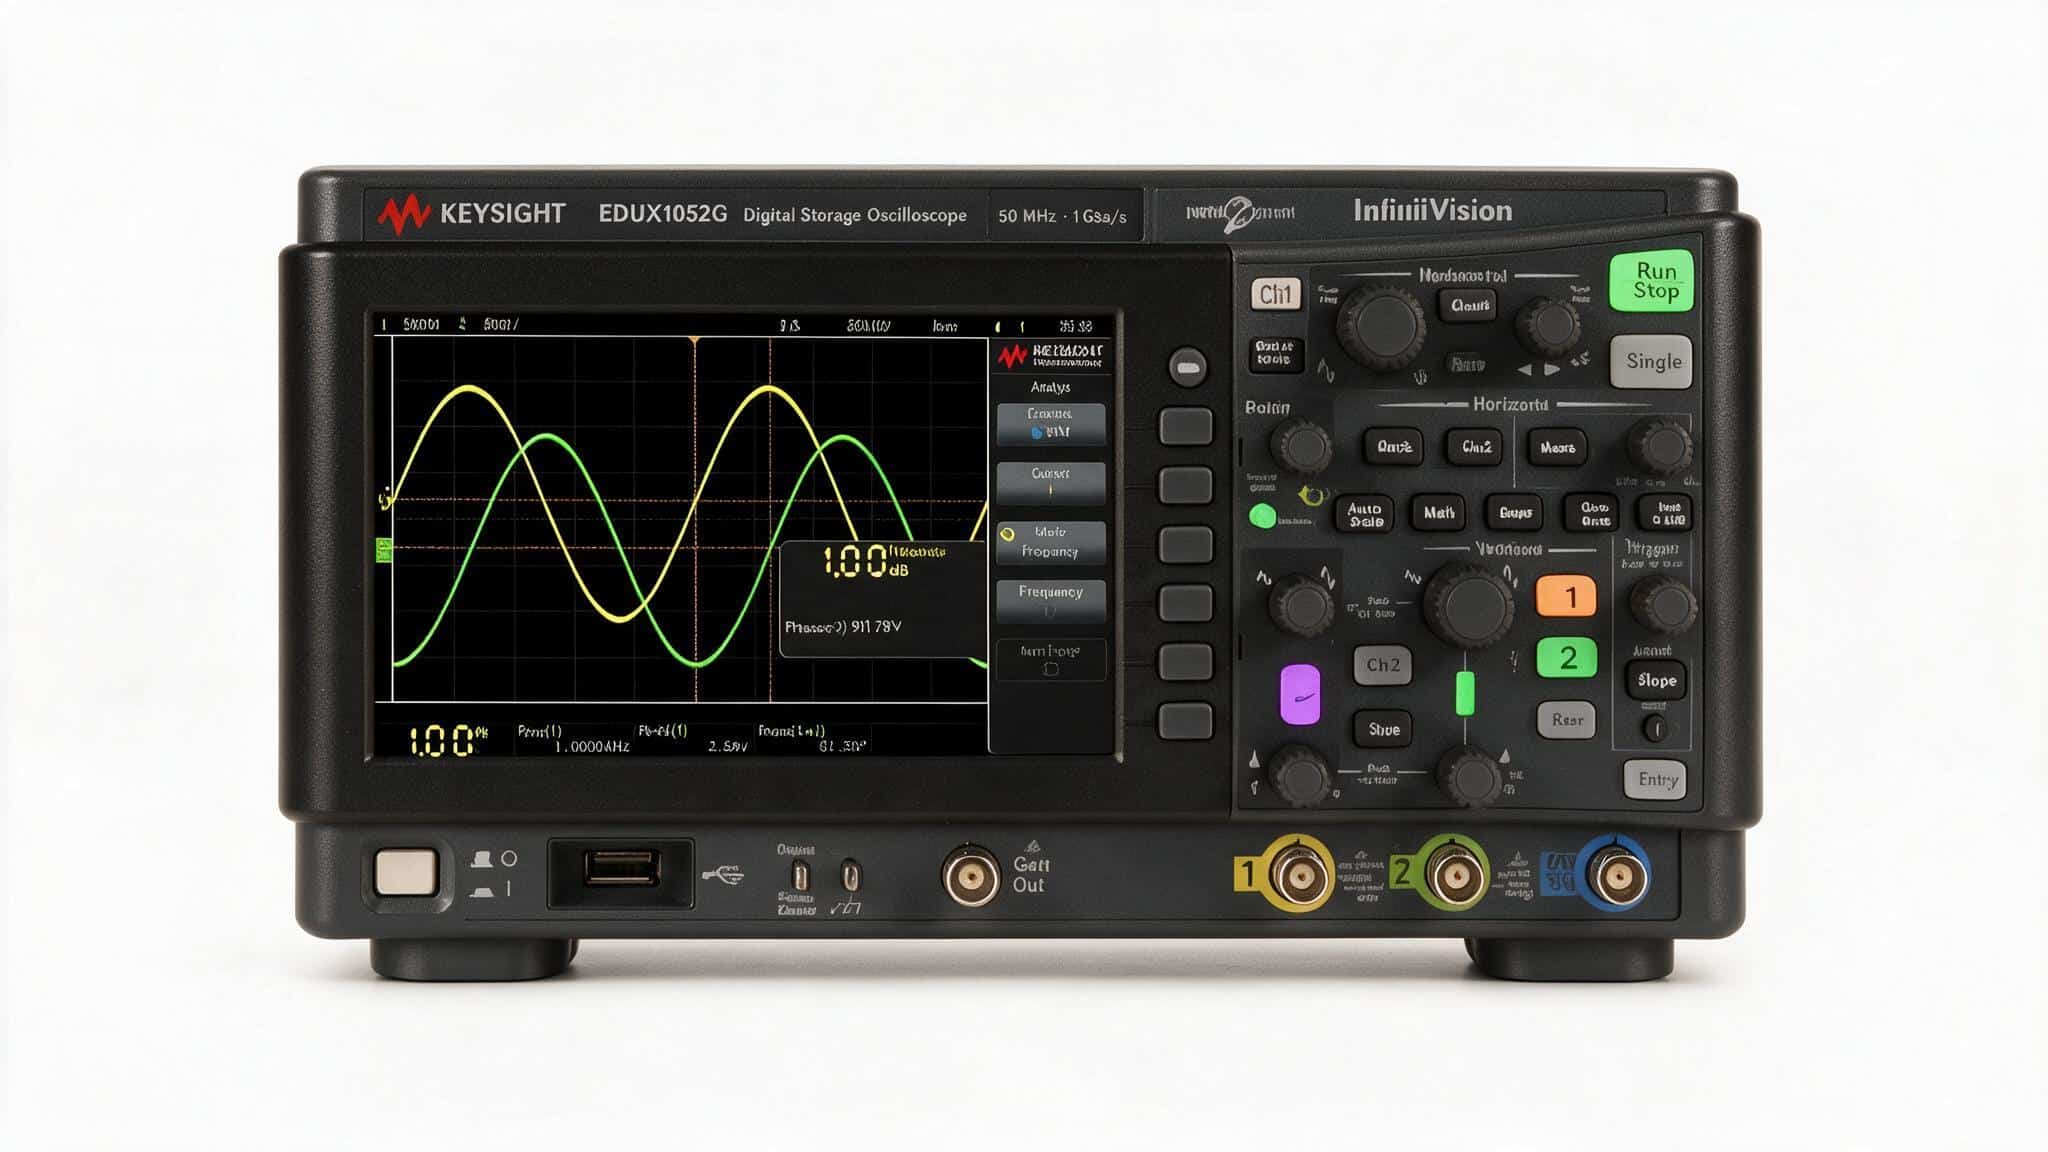Image resolution: width=2048 pixels, height=1152 pixels.
Task: Tap the right arrow key near Single
Action: click(1552, 370)
